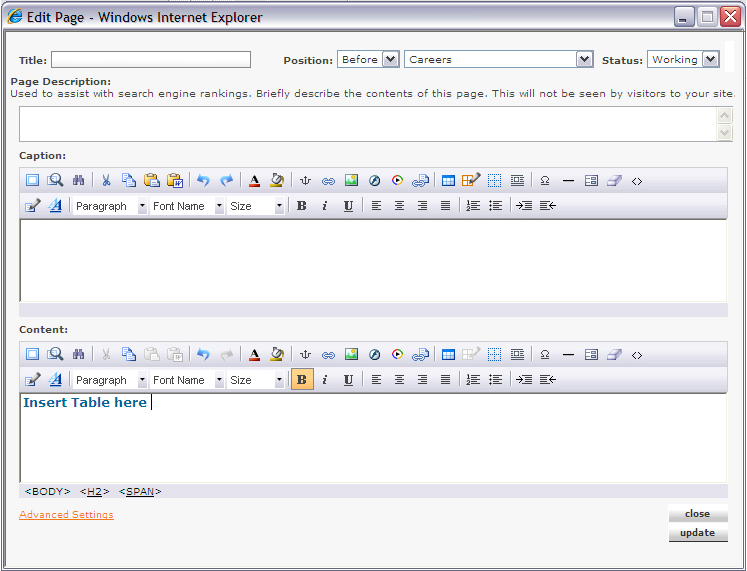
Task: Open the Position Before dropdown
Action: [368, 60]
